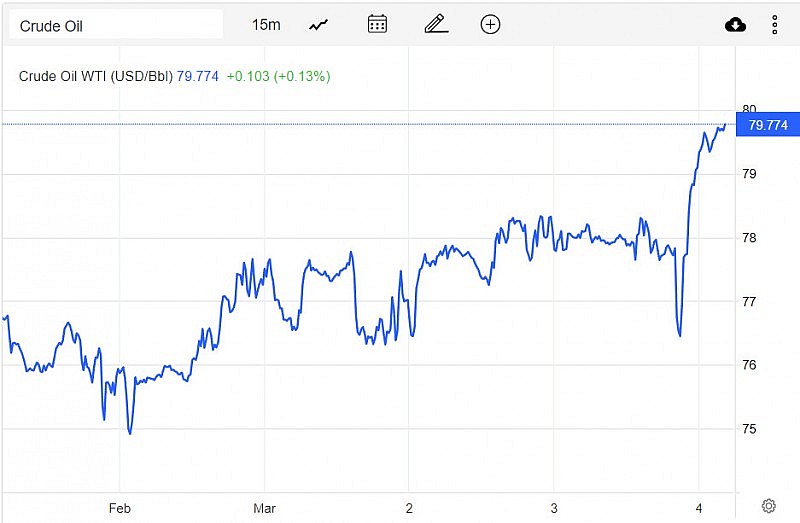Image resolution: width=800 pixels, height=523 pixels.
Task: Open the calendar date range picker
Action: (377, 24)
